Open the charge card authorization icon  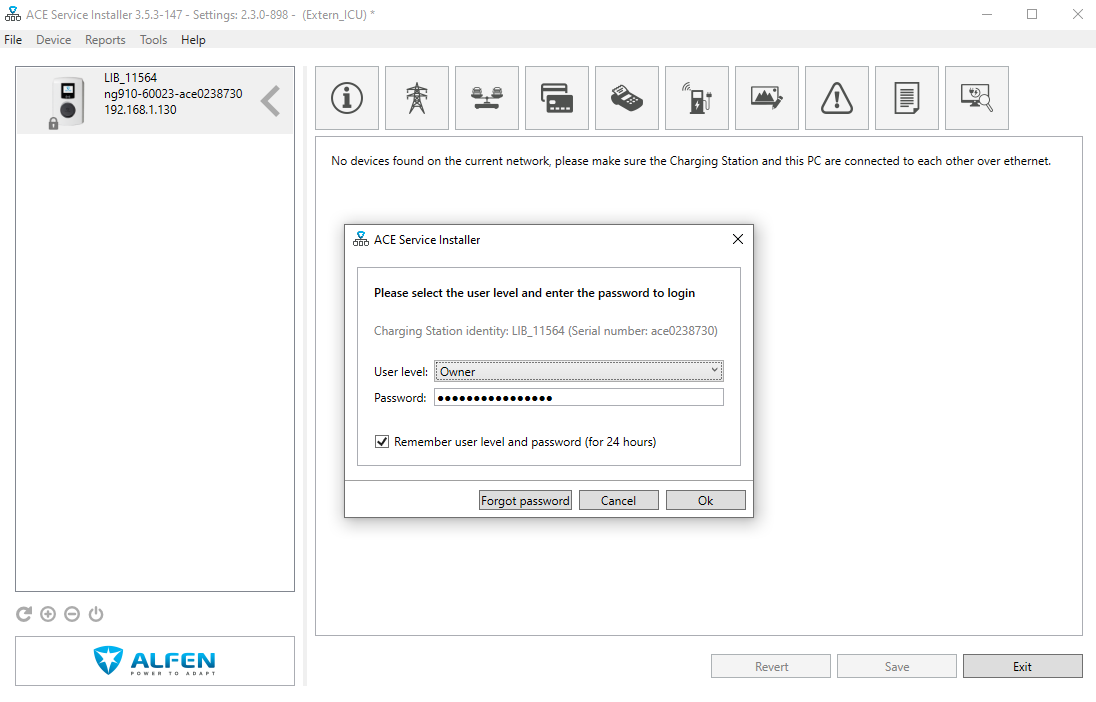click(x=556, y=98)
